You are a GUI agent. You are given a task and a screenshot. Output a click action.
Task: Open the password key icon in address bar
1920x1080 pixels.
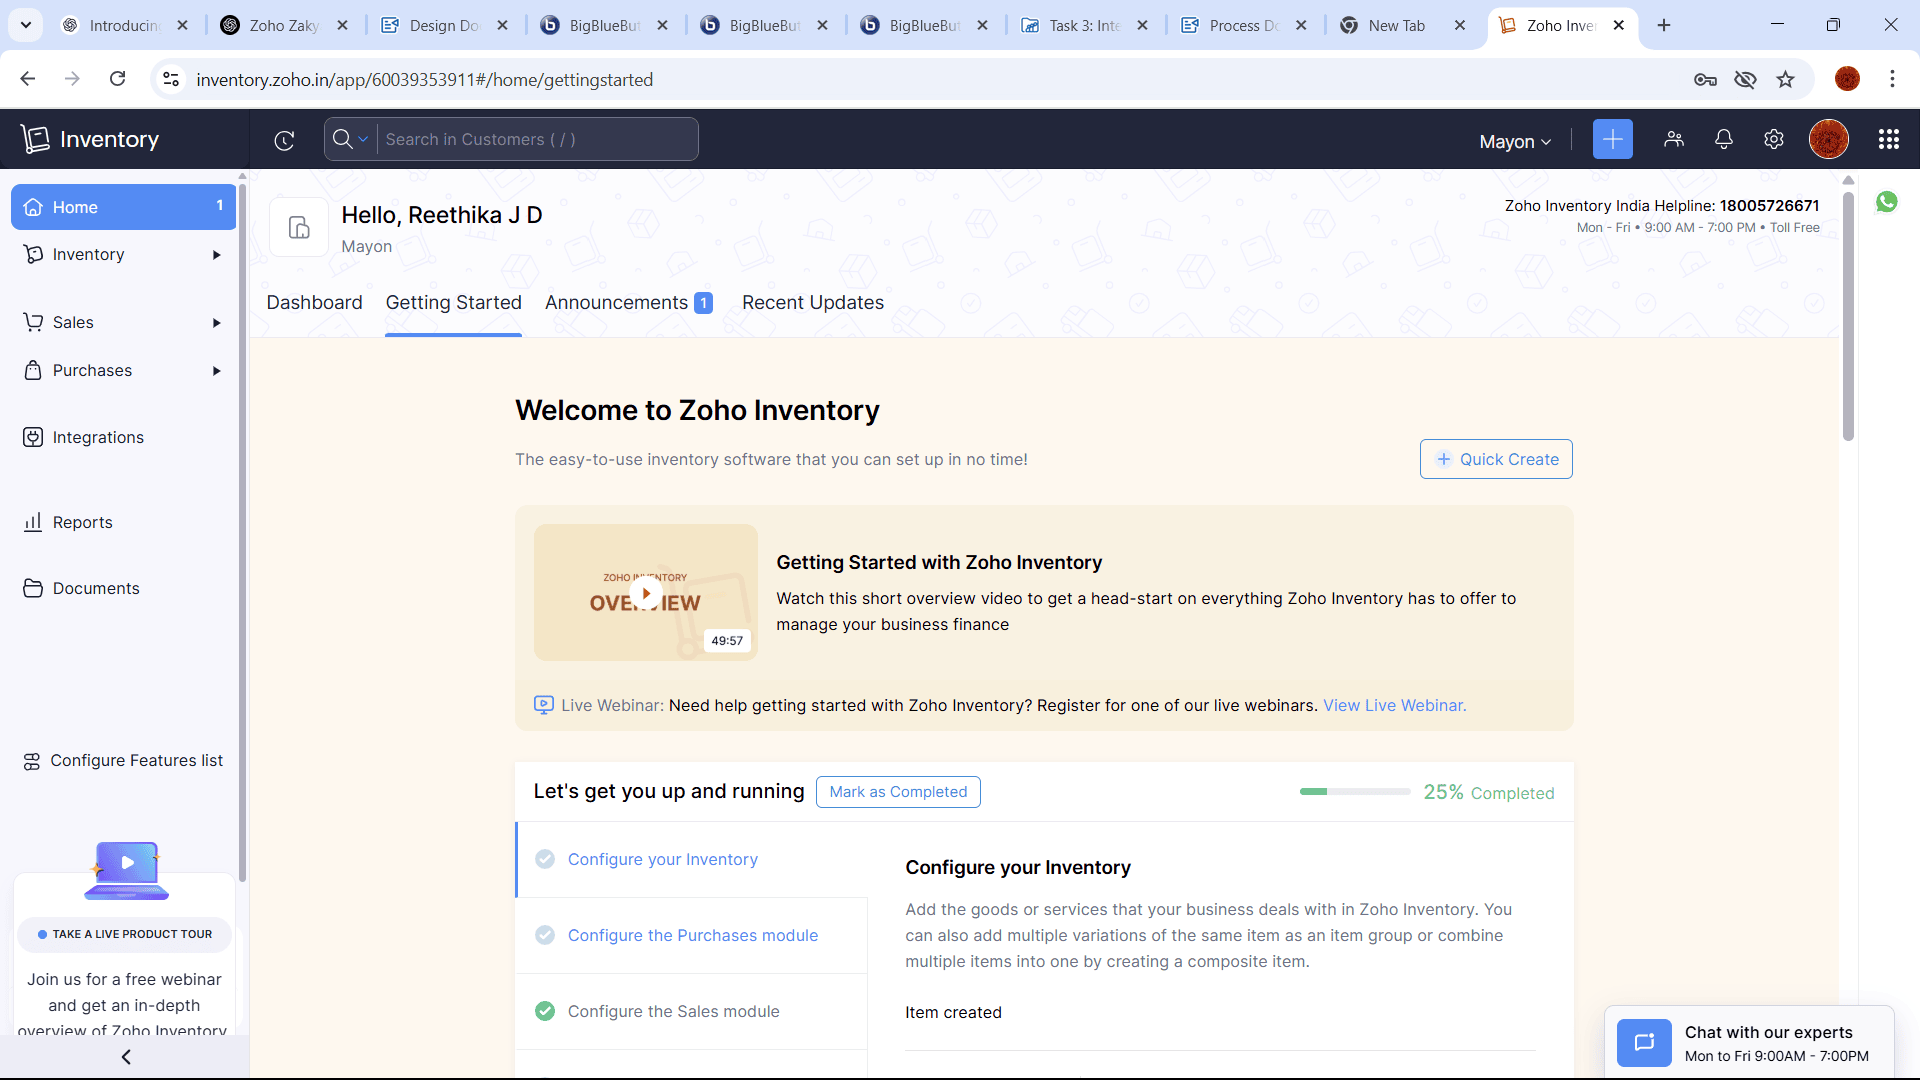click(x=1706, y=79)
